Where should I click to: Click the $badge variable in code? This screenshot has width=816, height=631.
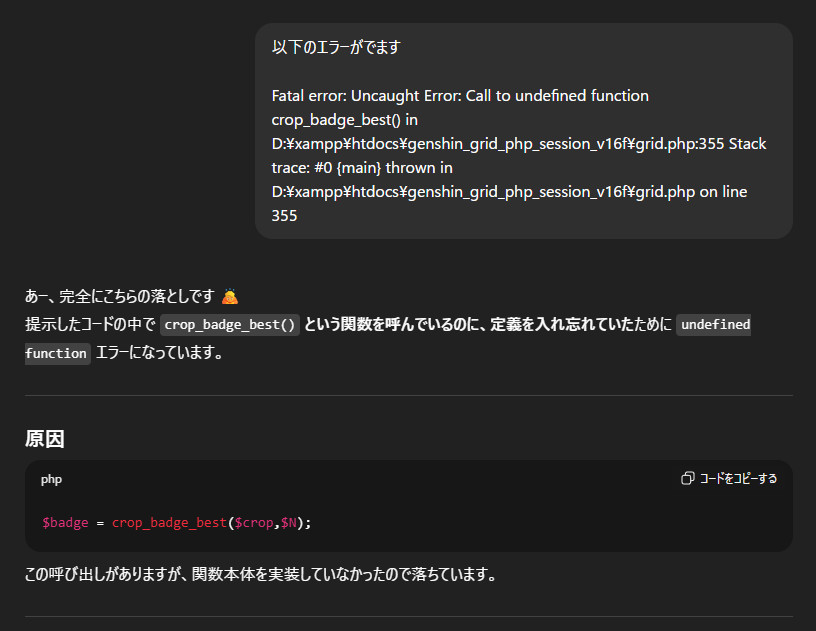(x=65, y=522)
